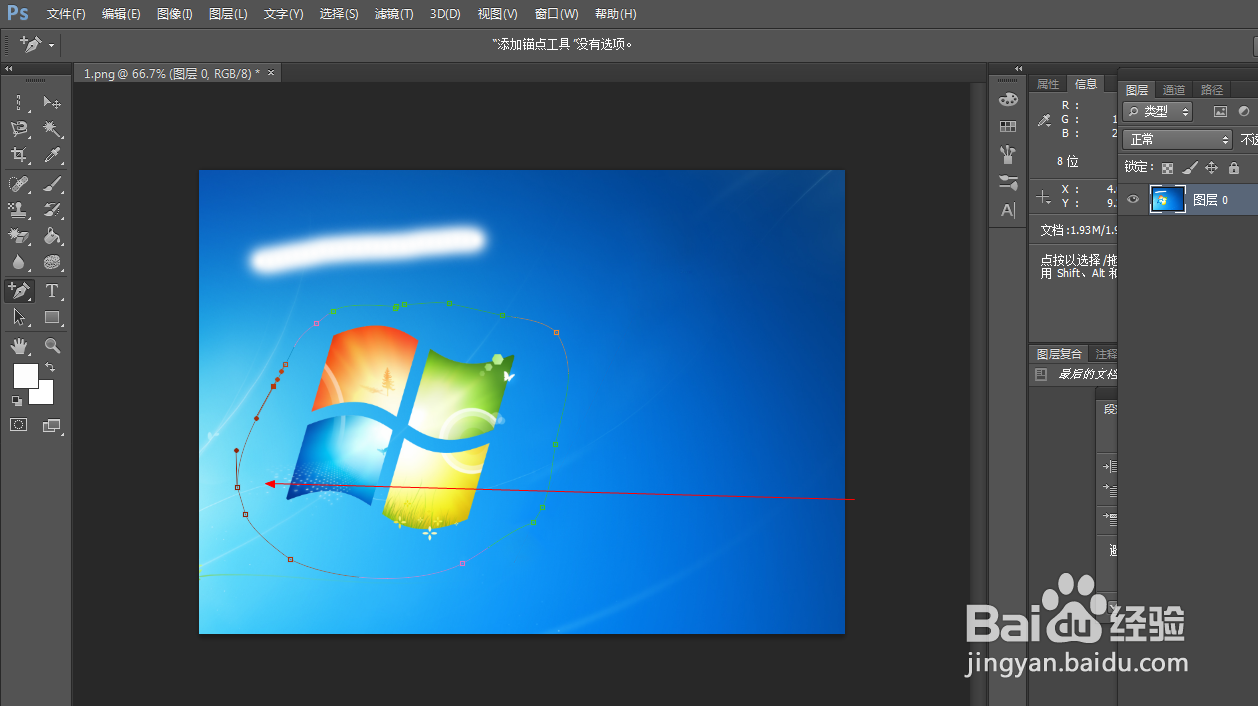Select the Magic Wand tool
Image resolution: width=1258 pixels, height=706 pixels.
click(x=52, y=129)
